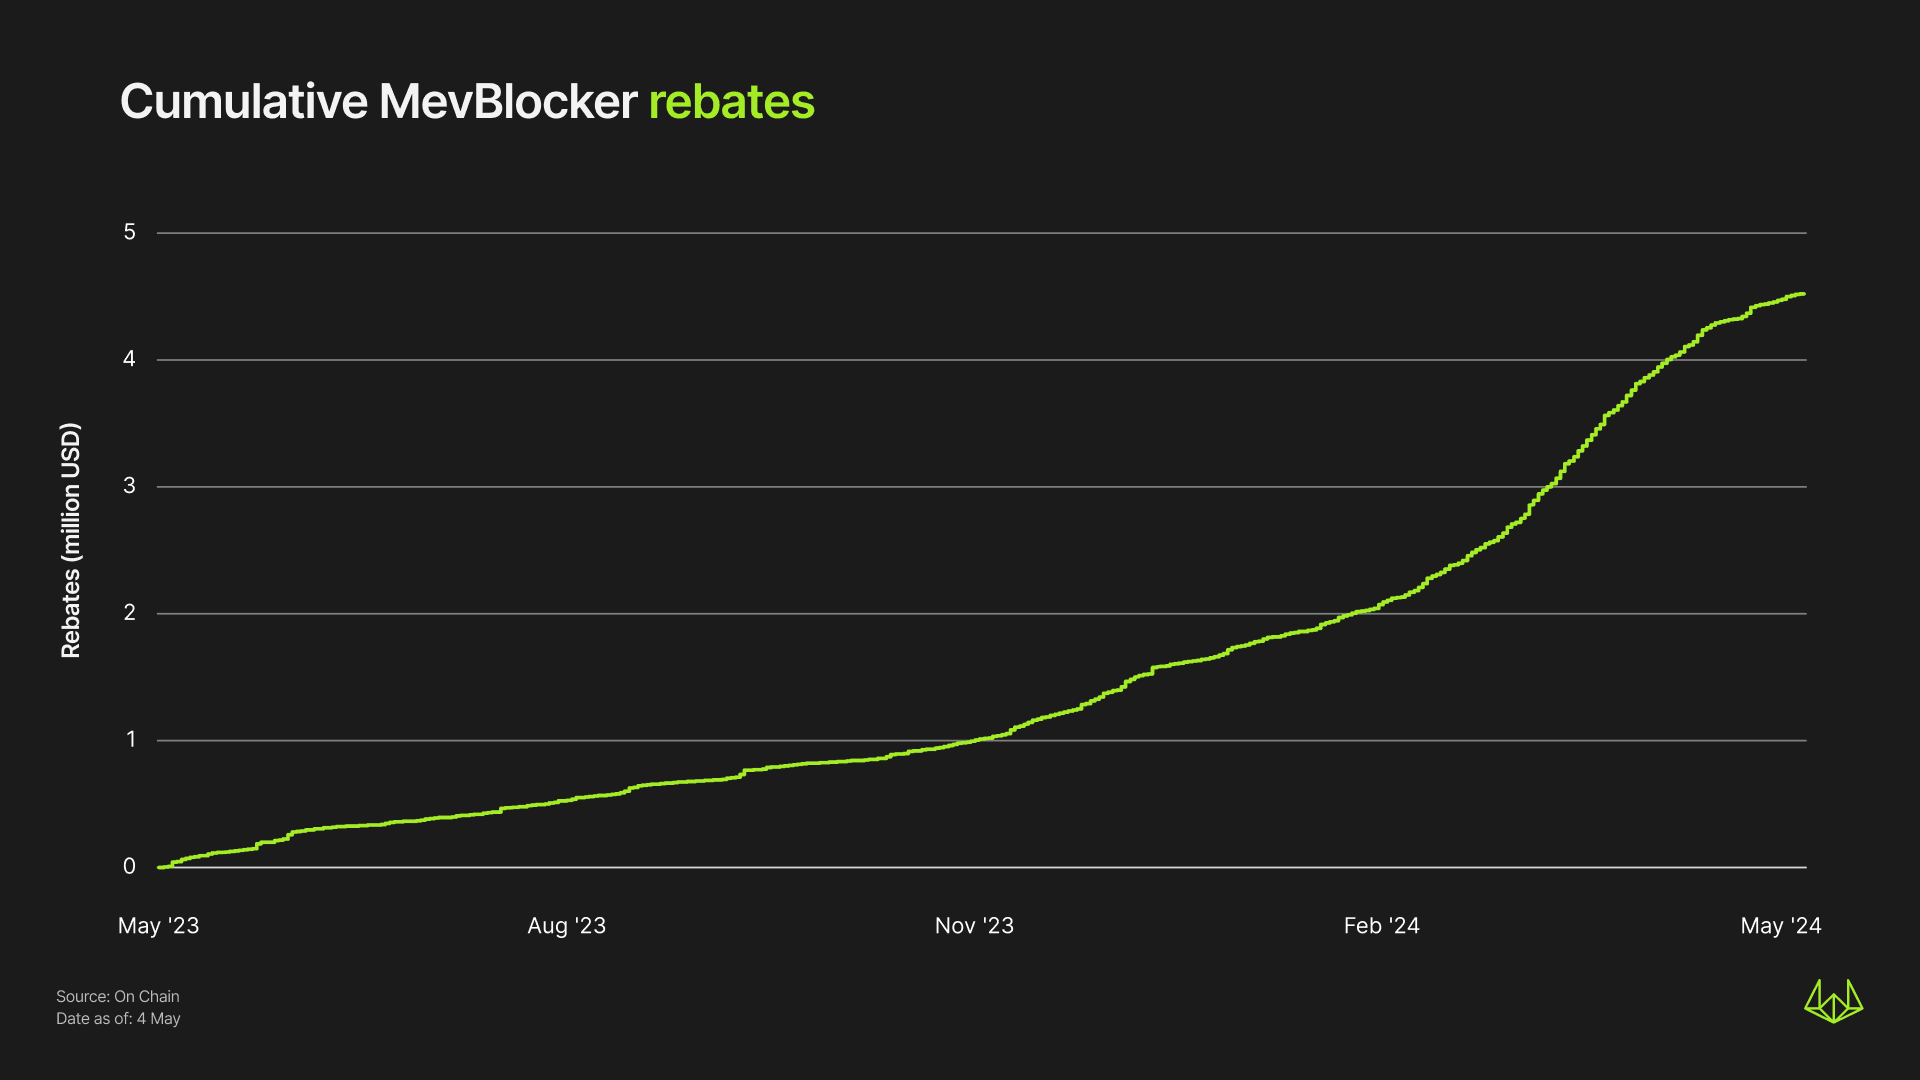The height and width of the screenshot is (1080, 1920).
Task: Click the green CoW logo icon
Action: click(x=1833, y=1001)
